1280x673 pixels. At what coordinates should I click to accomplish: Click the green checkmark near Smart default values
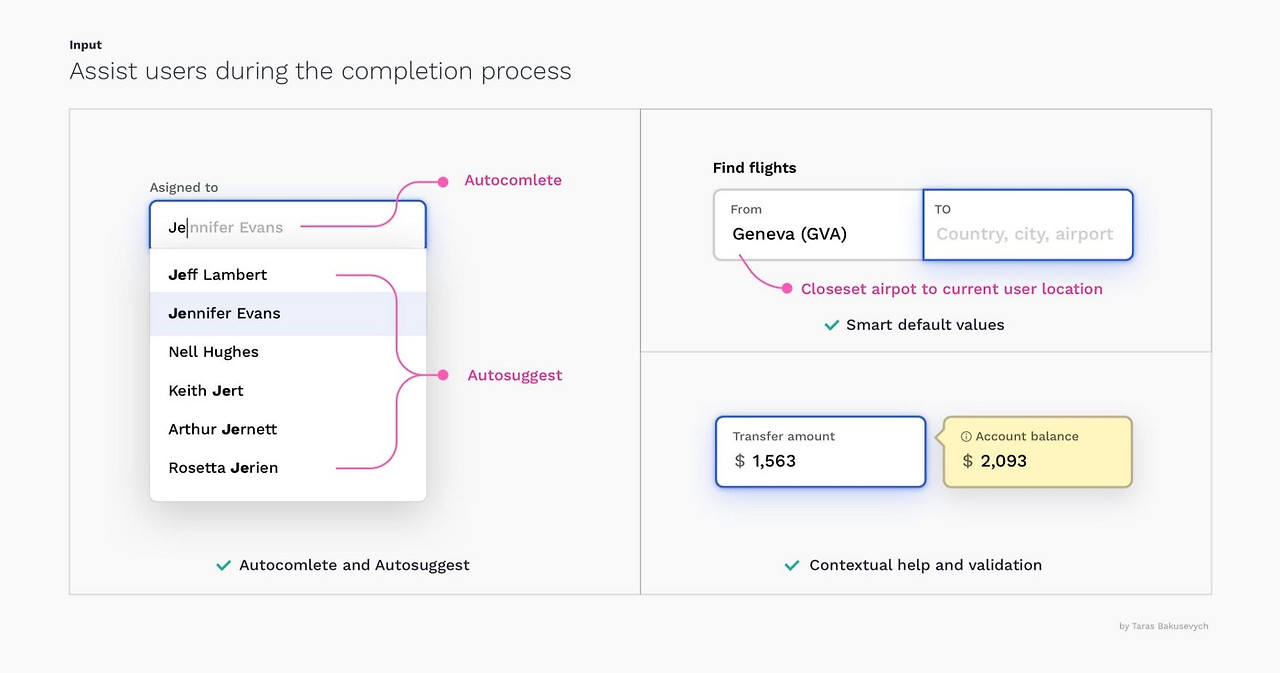(x=831, y=325)
